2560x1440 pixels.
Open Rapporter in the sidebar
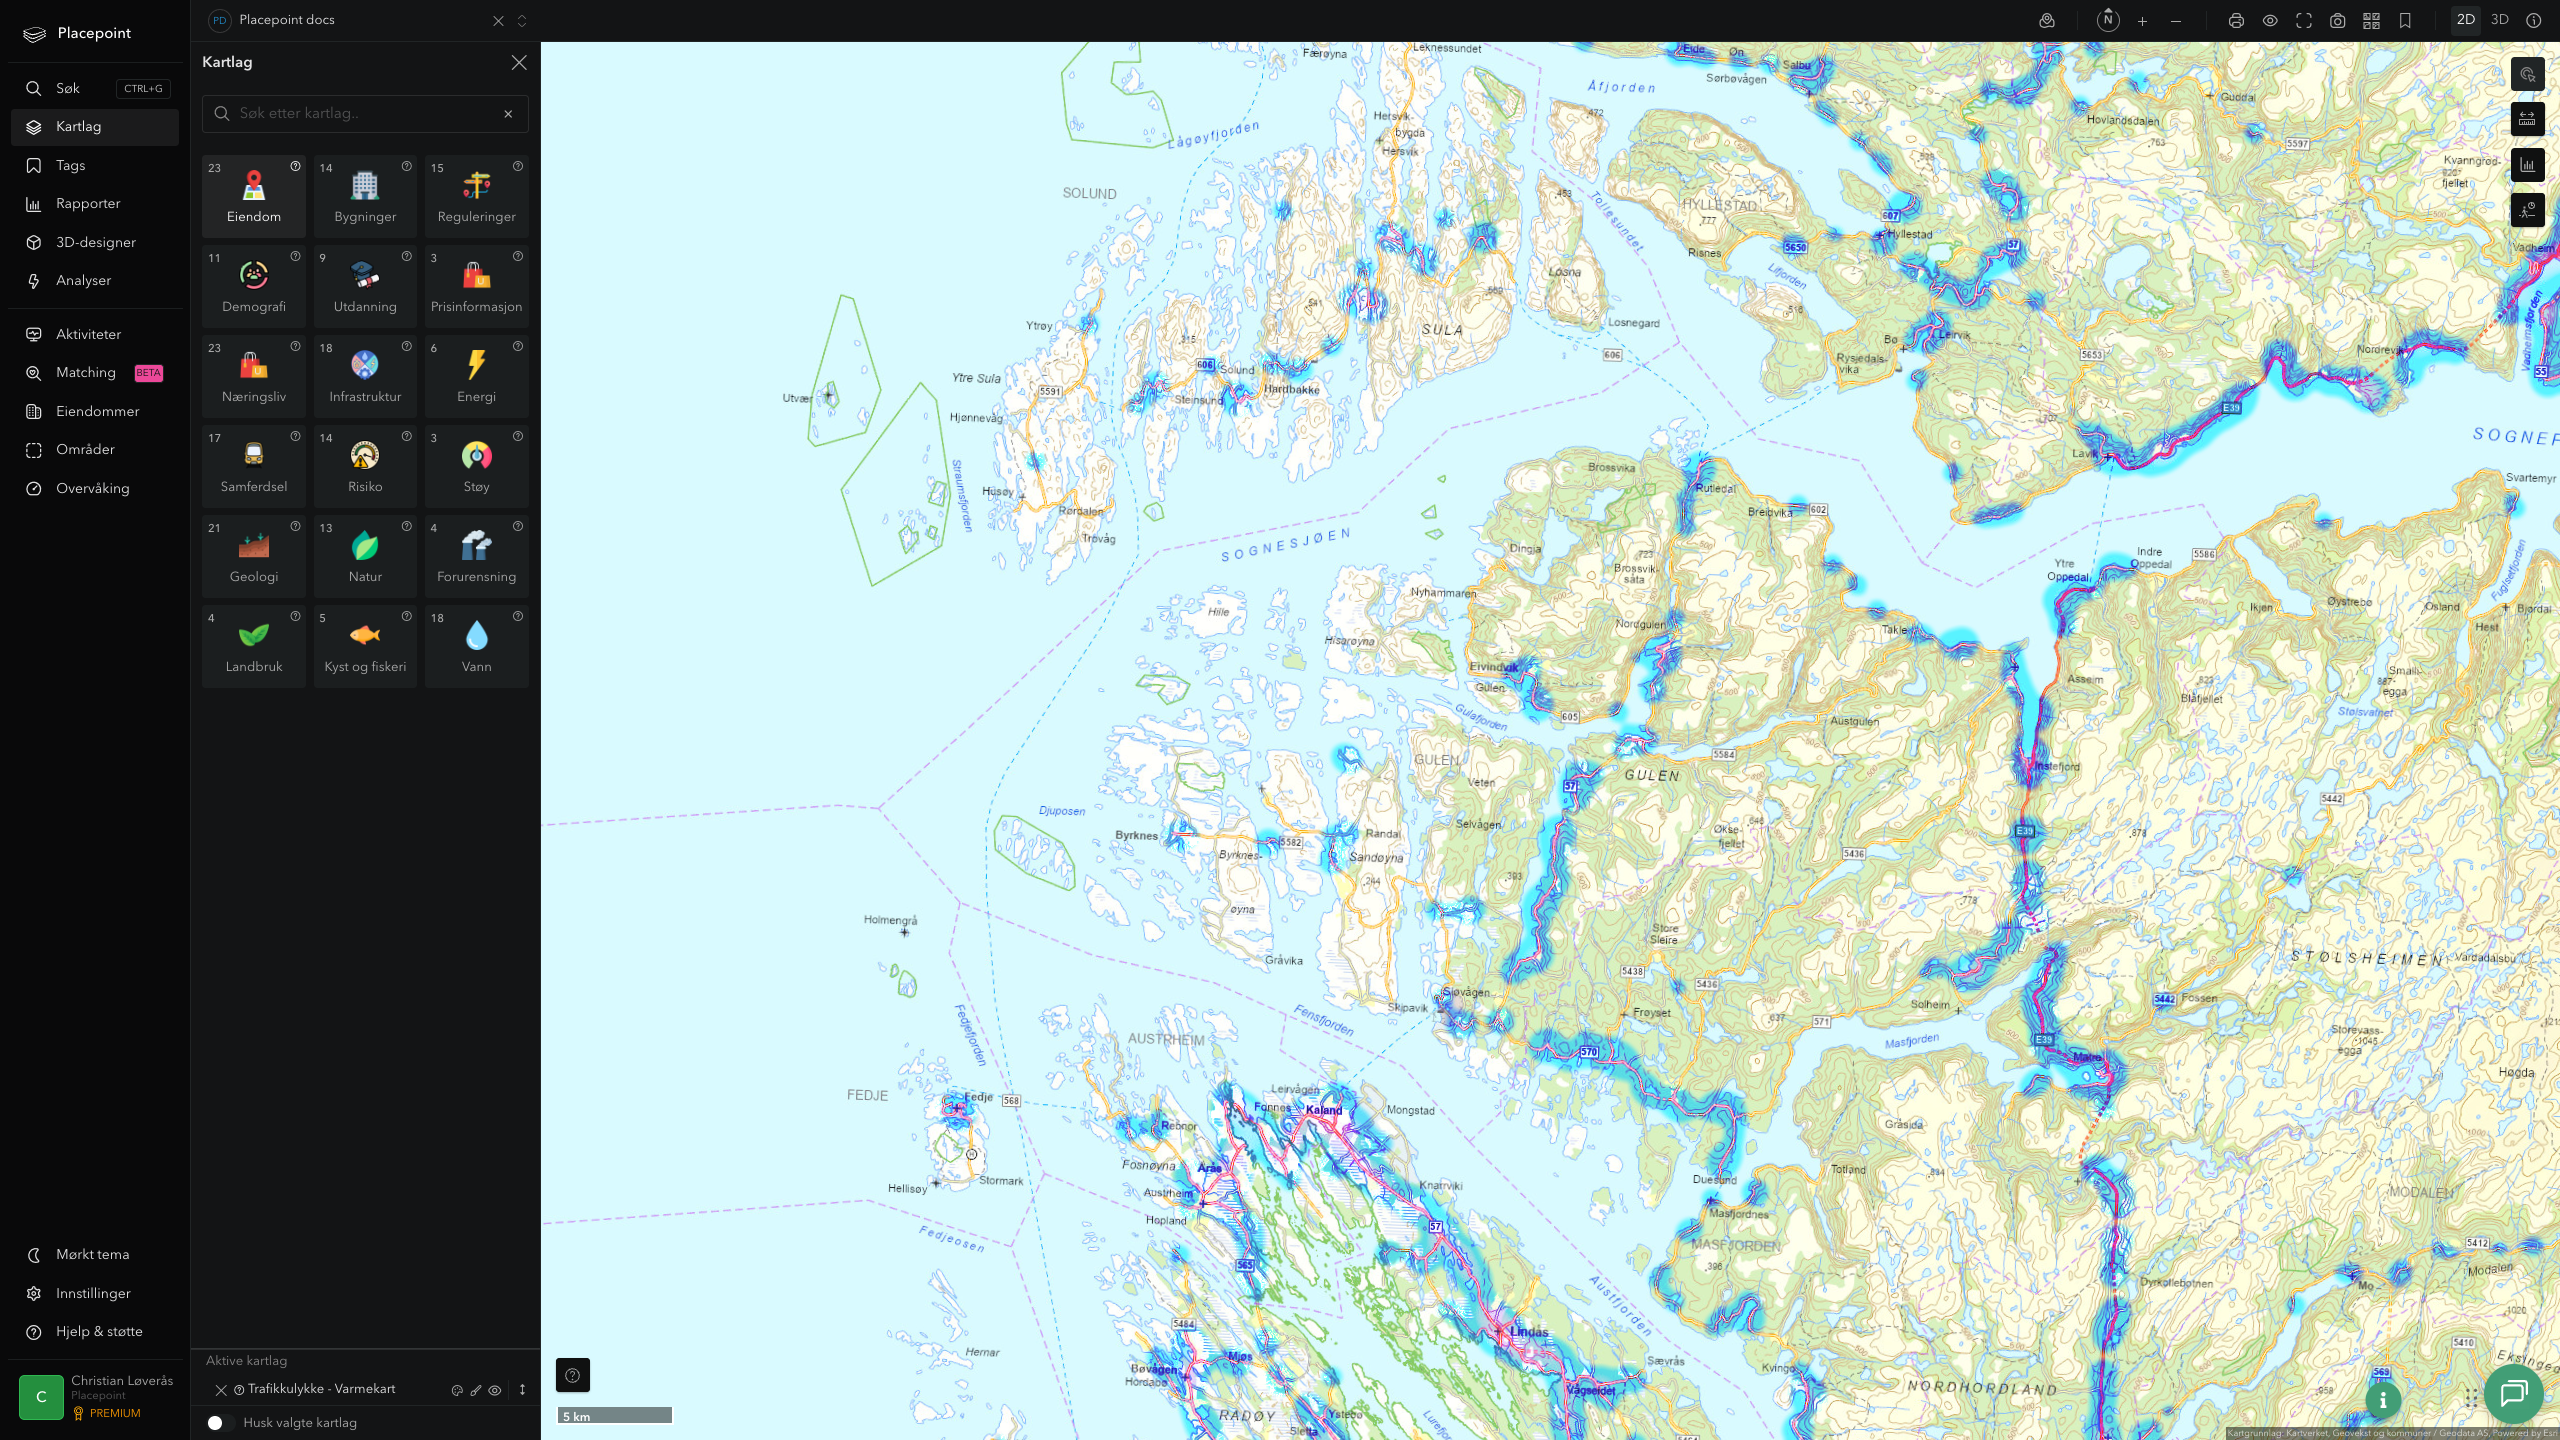(x=95, y=204)
